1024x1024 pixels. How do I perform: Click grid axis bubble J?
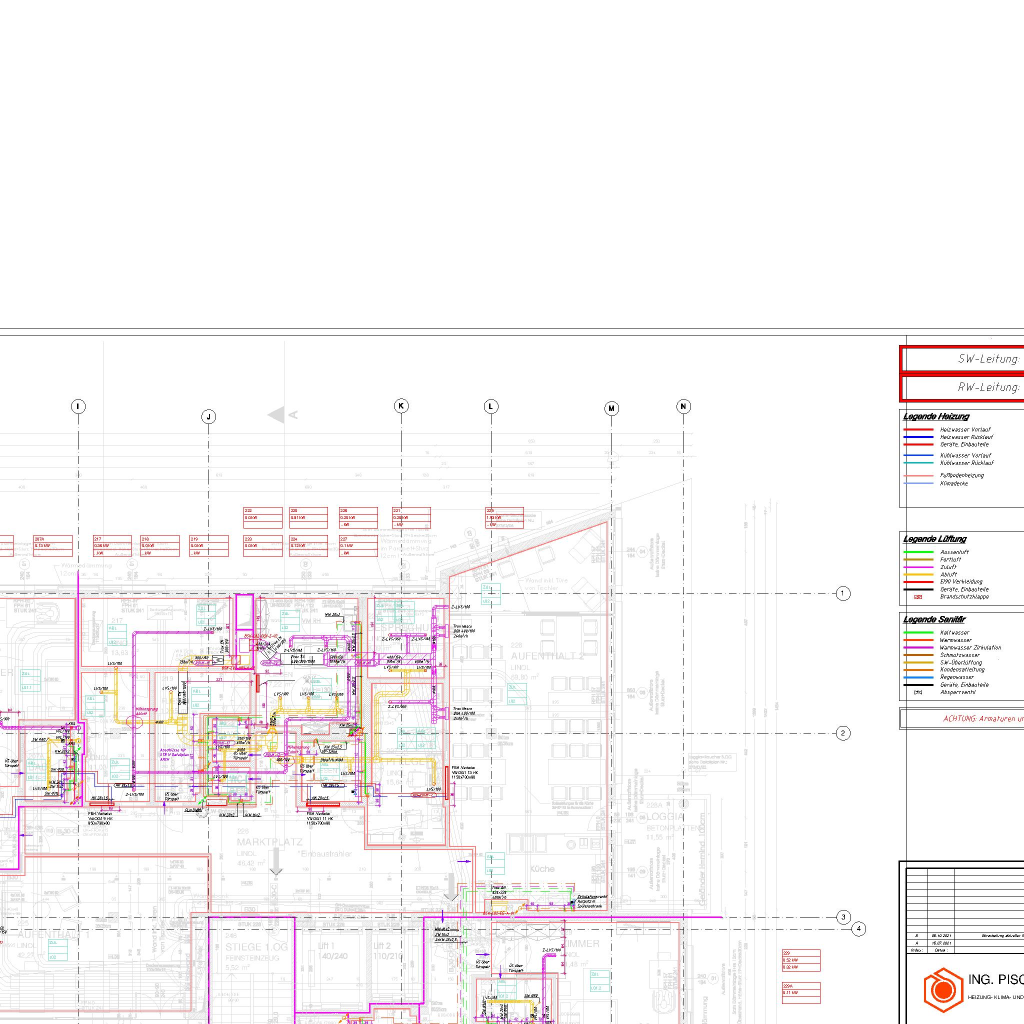pyautogui.click(x=208, y=416)
